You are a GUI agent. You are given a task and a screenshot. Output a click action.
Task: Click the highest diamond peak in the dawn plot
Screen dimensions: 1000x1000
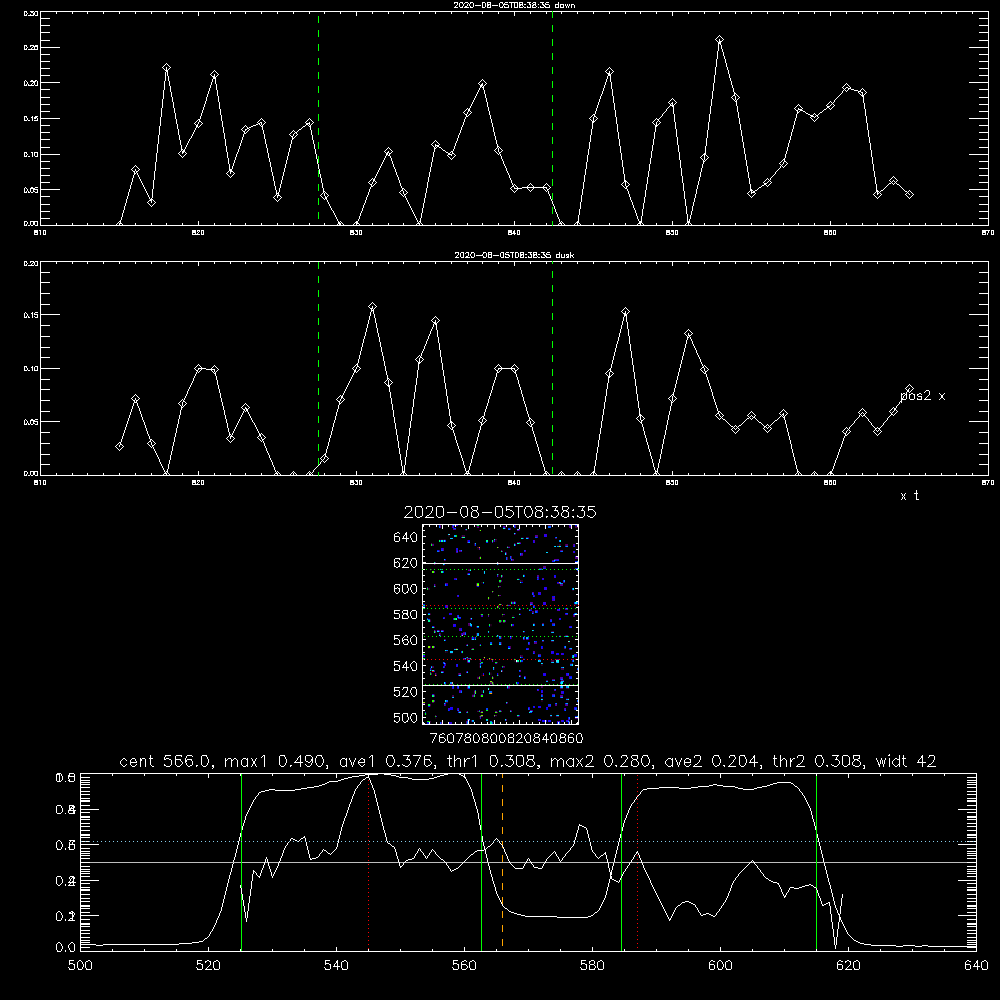click(x=719, y=40)
